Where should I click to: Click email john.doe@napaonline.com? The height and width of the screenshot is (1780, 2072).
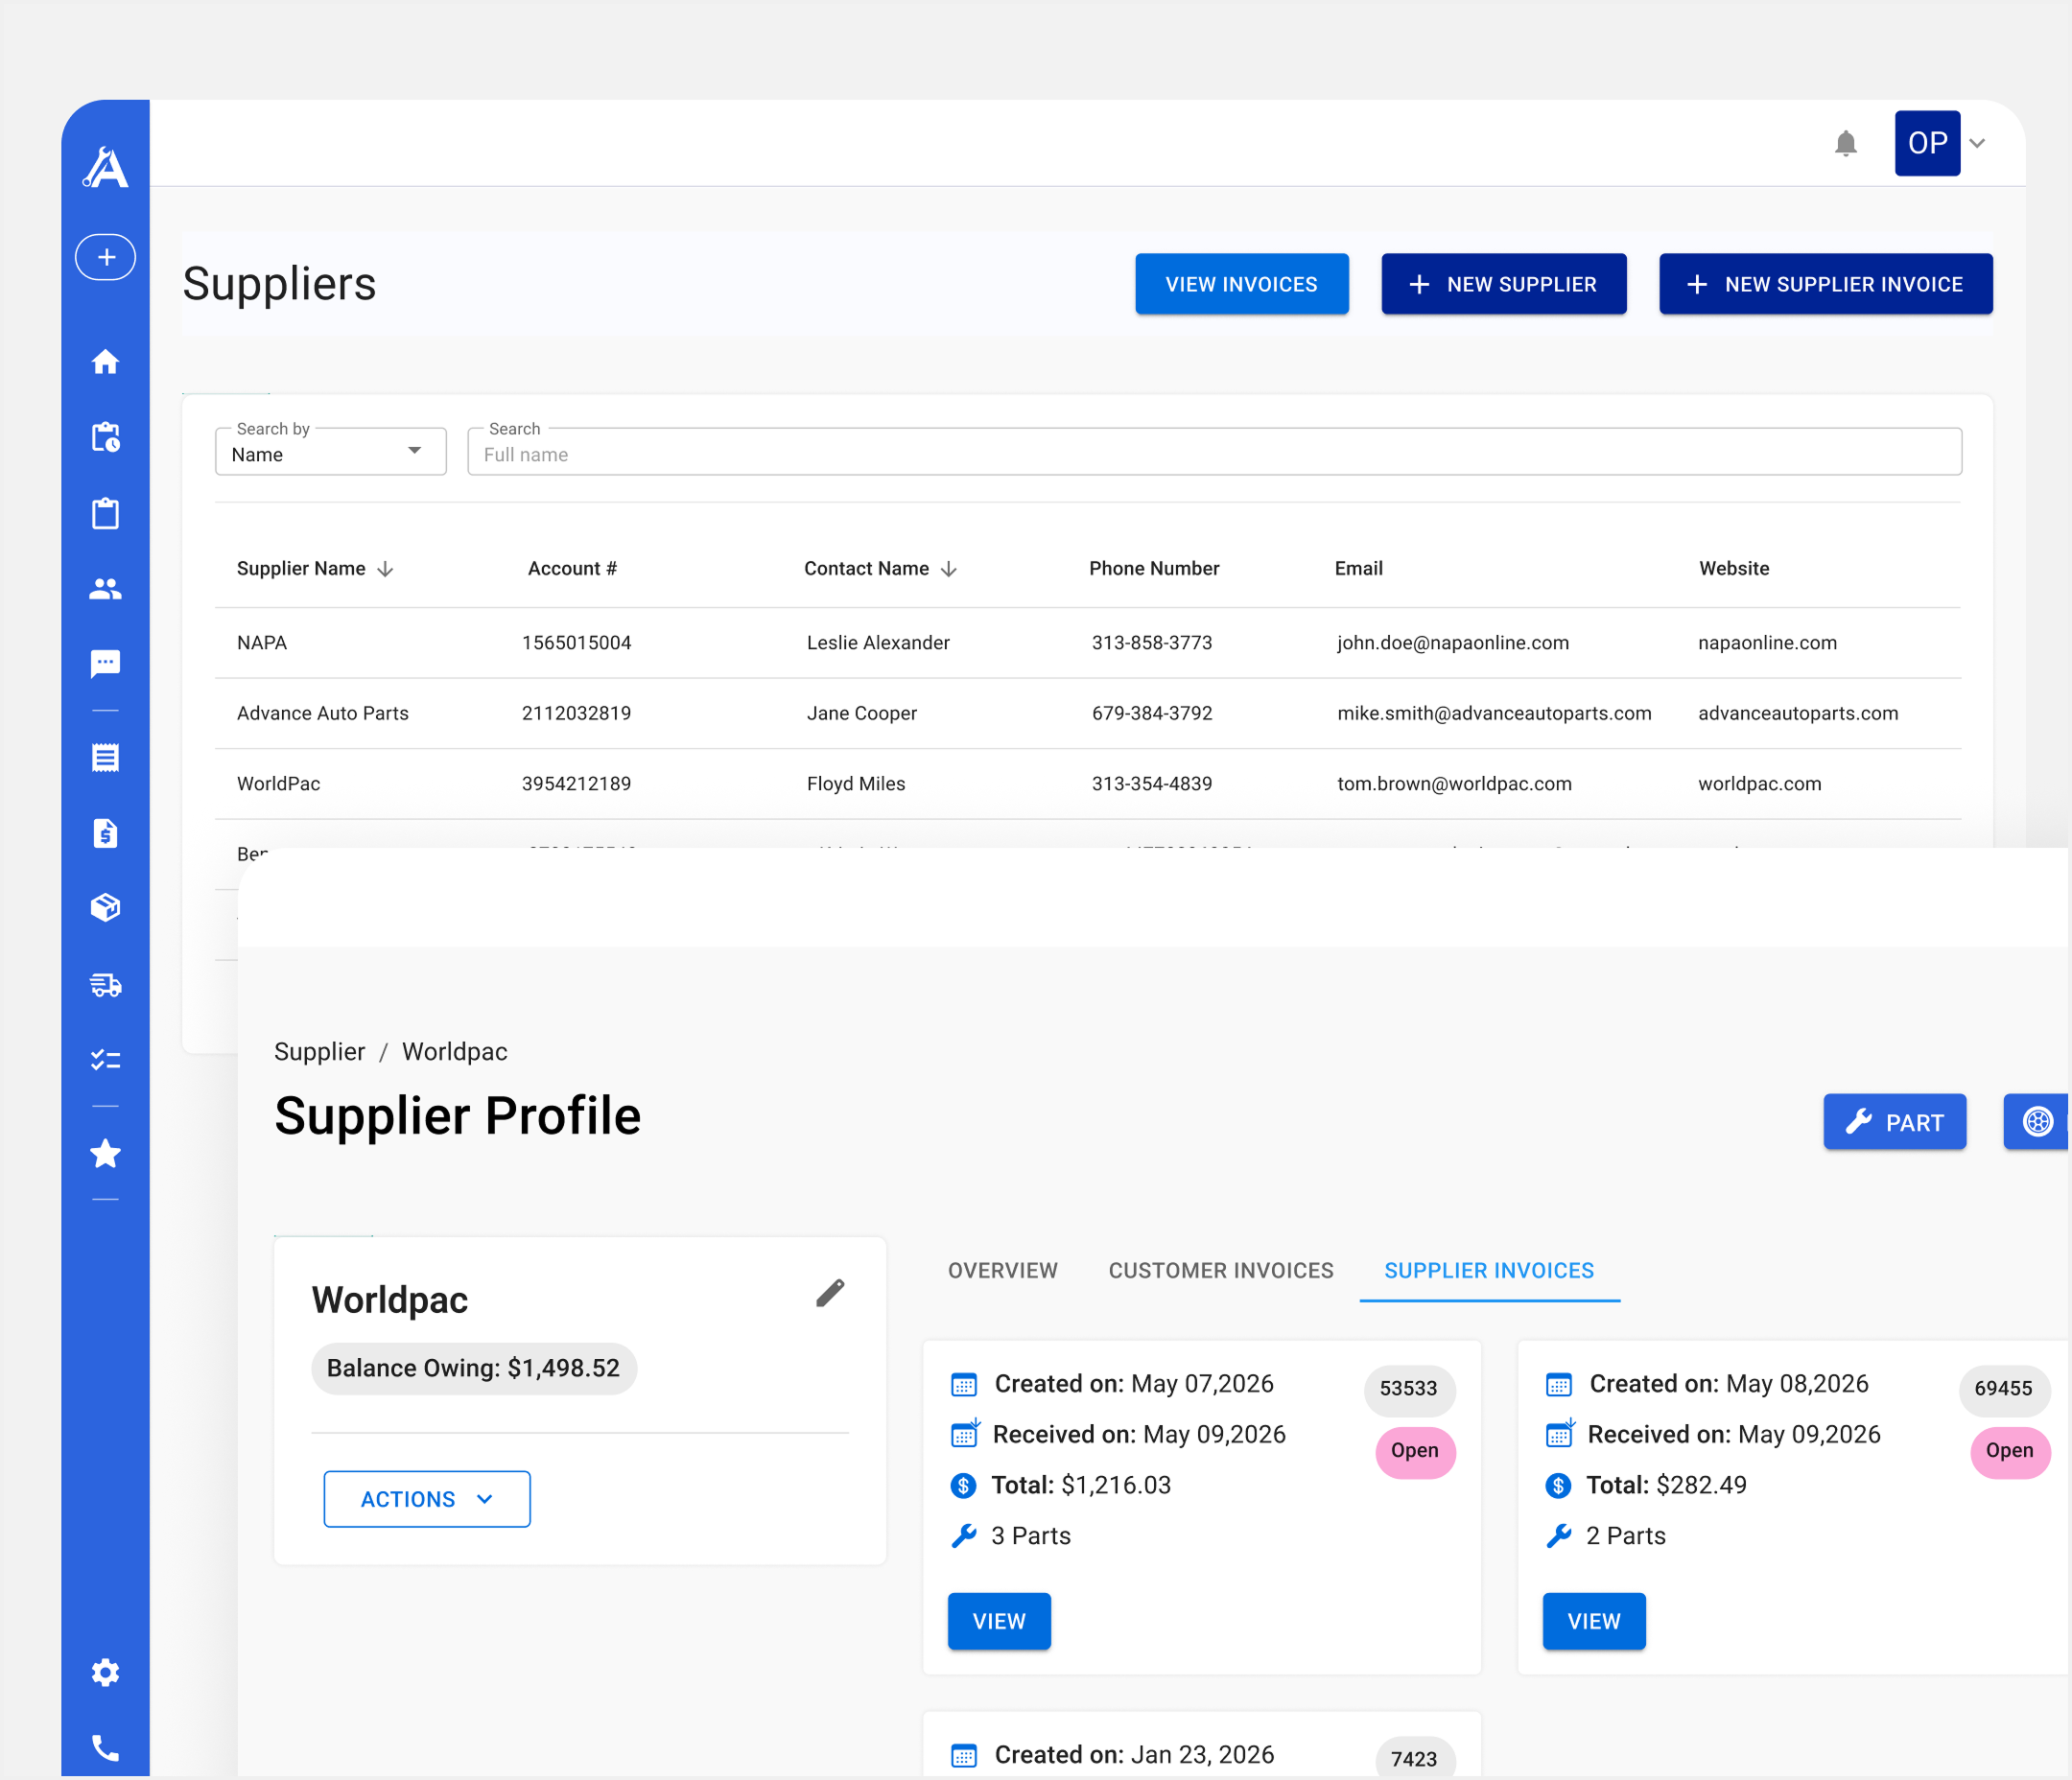(x=1453, y=643)
